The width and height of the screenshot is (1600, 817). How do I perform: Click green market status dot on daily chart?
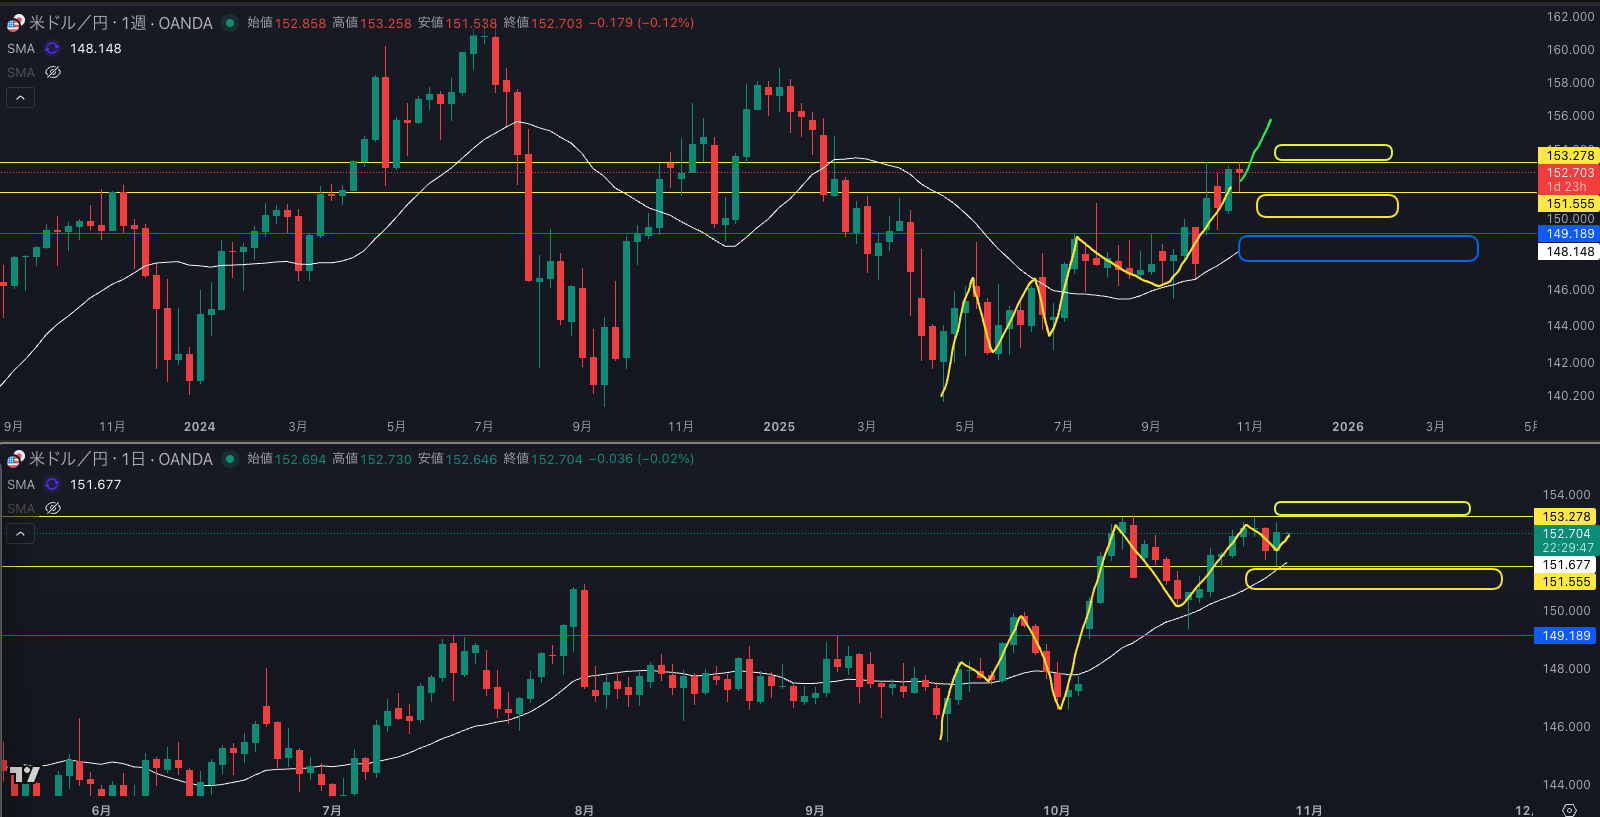tap(230, 459)
